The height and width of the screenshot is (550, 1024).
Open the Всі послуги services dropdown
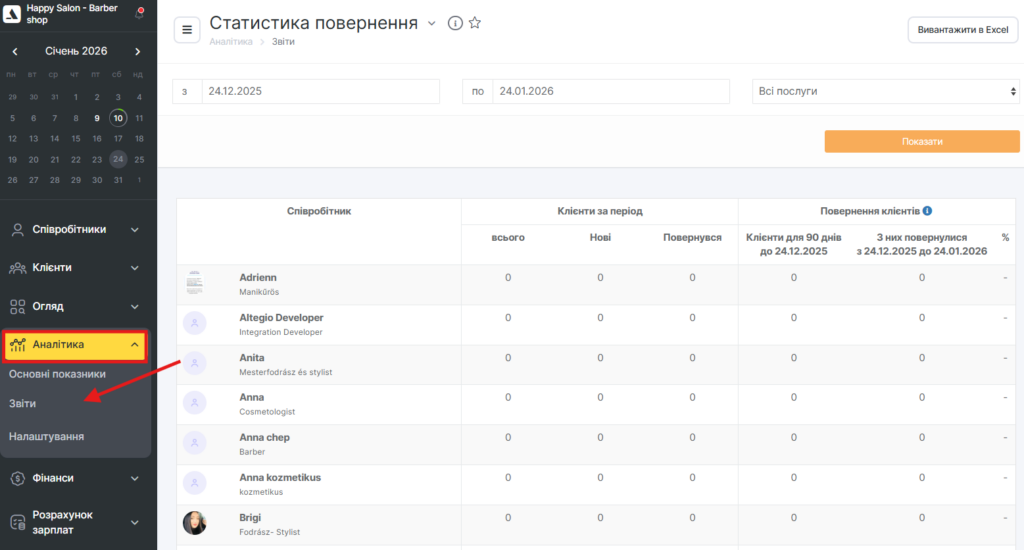[885, 91]
